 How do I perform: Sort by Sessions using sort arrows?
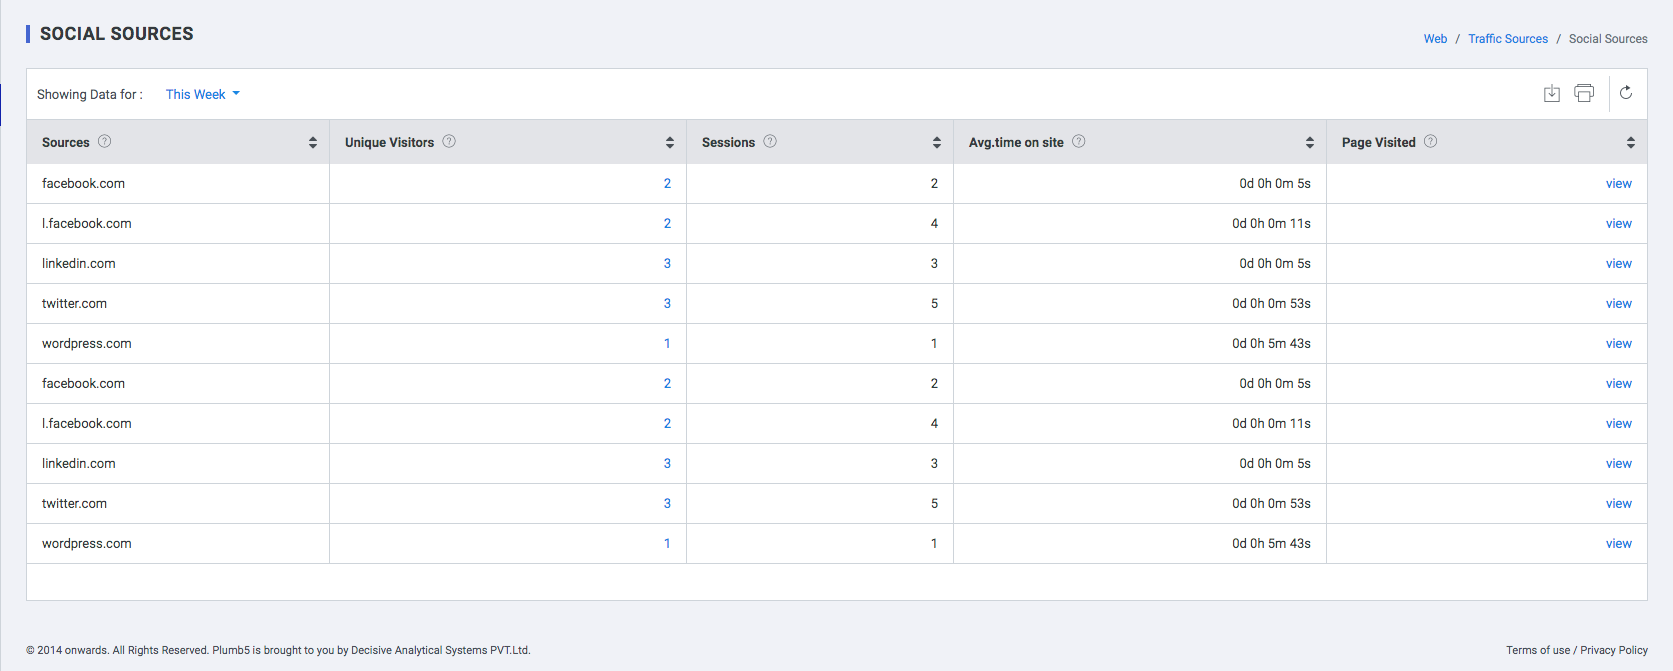pos(937,143)
